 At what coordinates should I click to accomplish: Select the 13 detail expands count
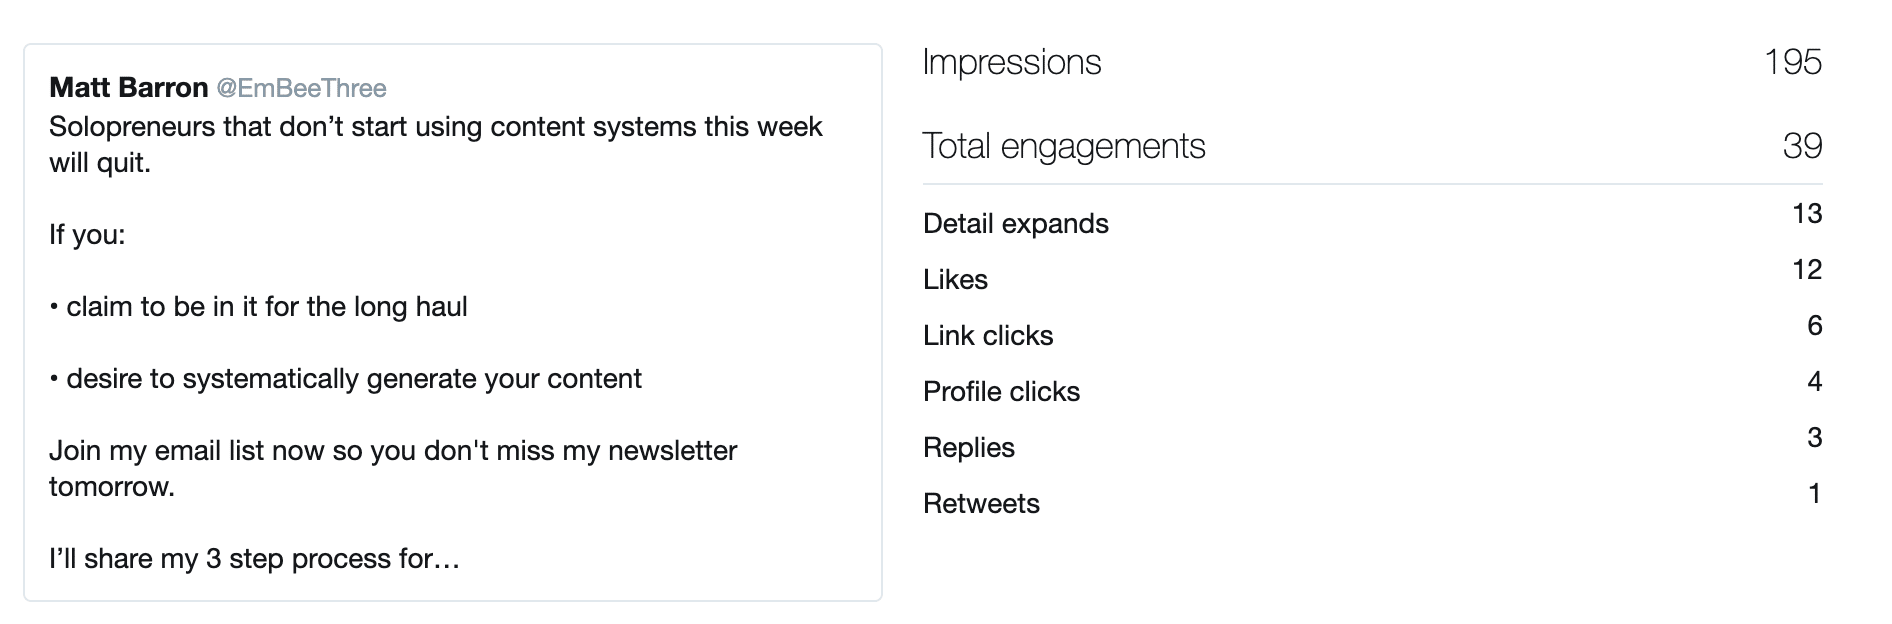pyautogui.click(x=1807, y=213)
